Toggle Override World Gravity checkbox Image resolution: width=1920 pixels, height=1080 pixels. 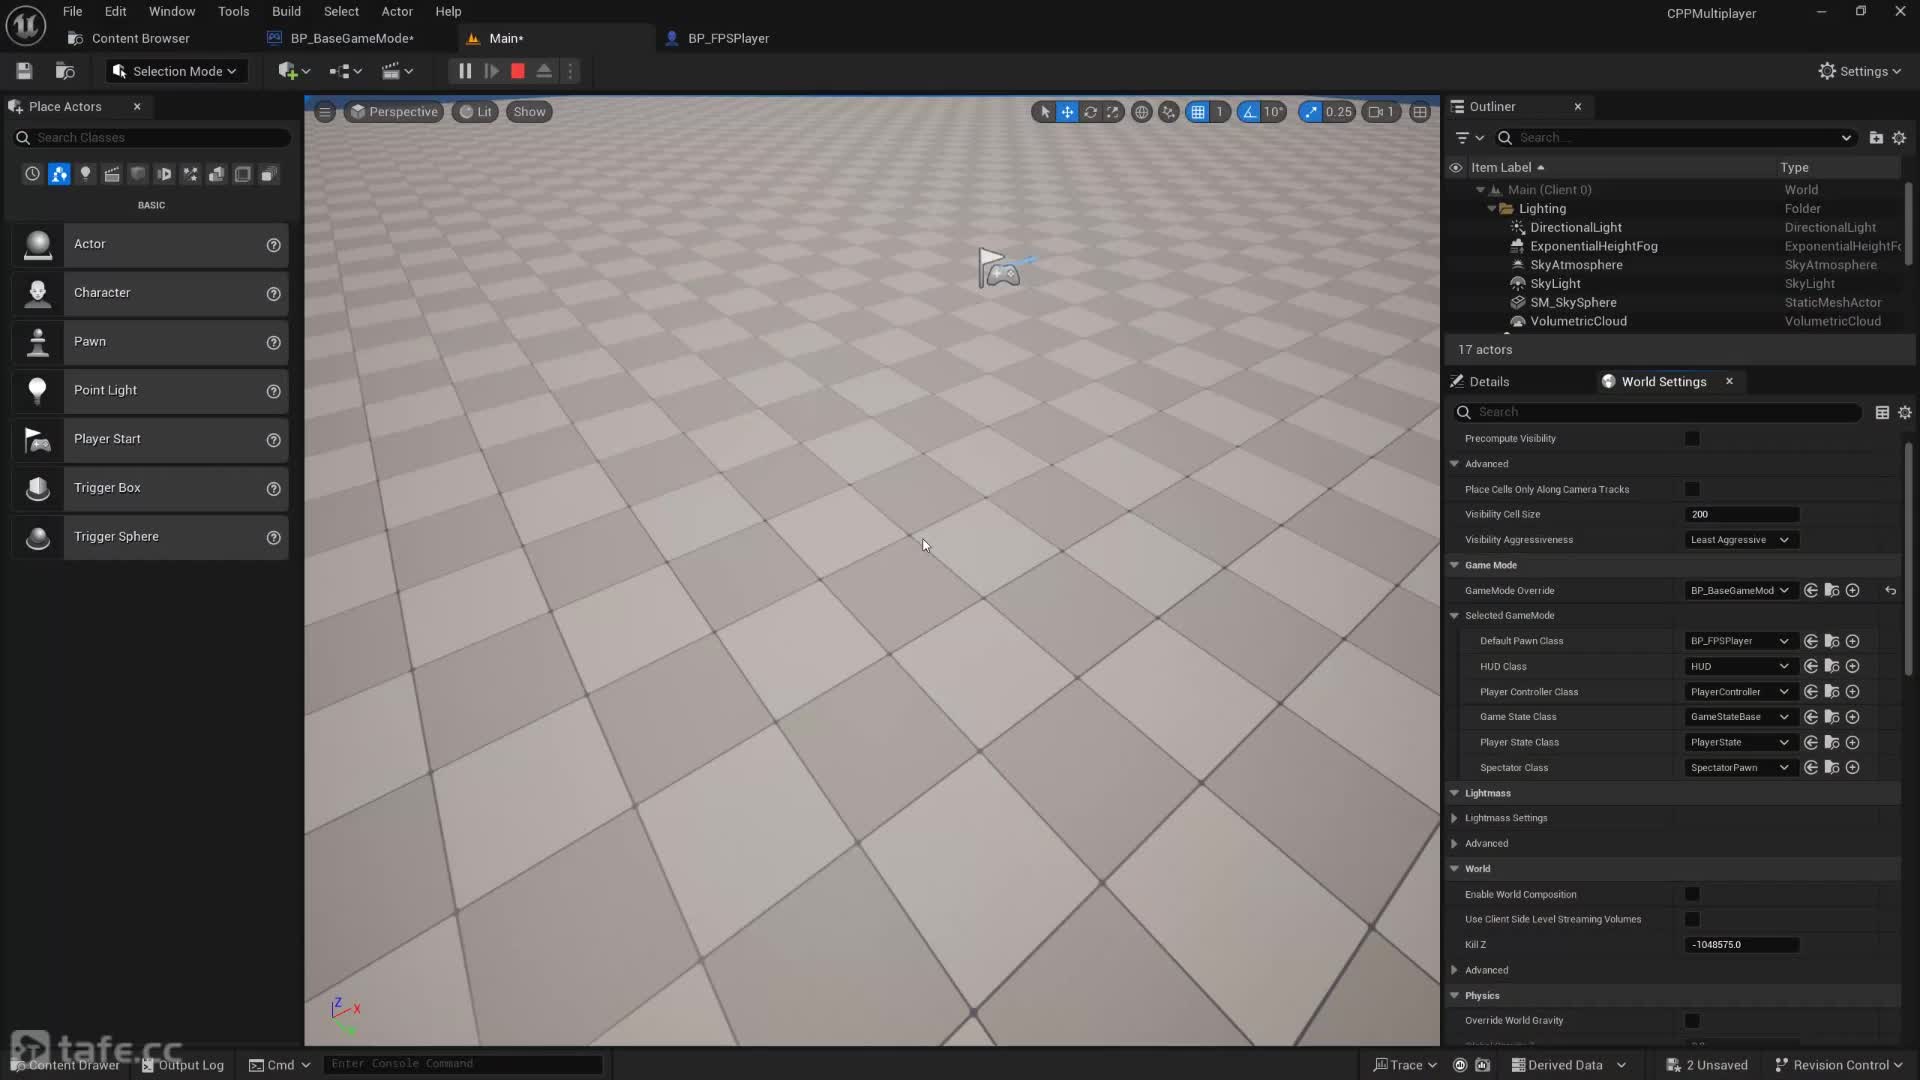[1692, 1021]
